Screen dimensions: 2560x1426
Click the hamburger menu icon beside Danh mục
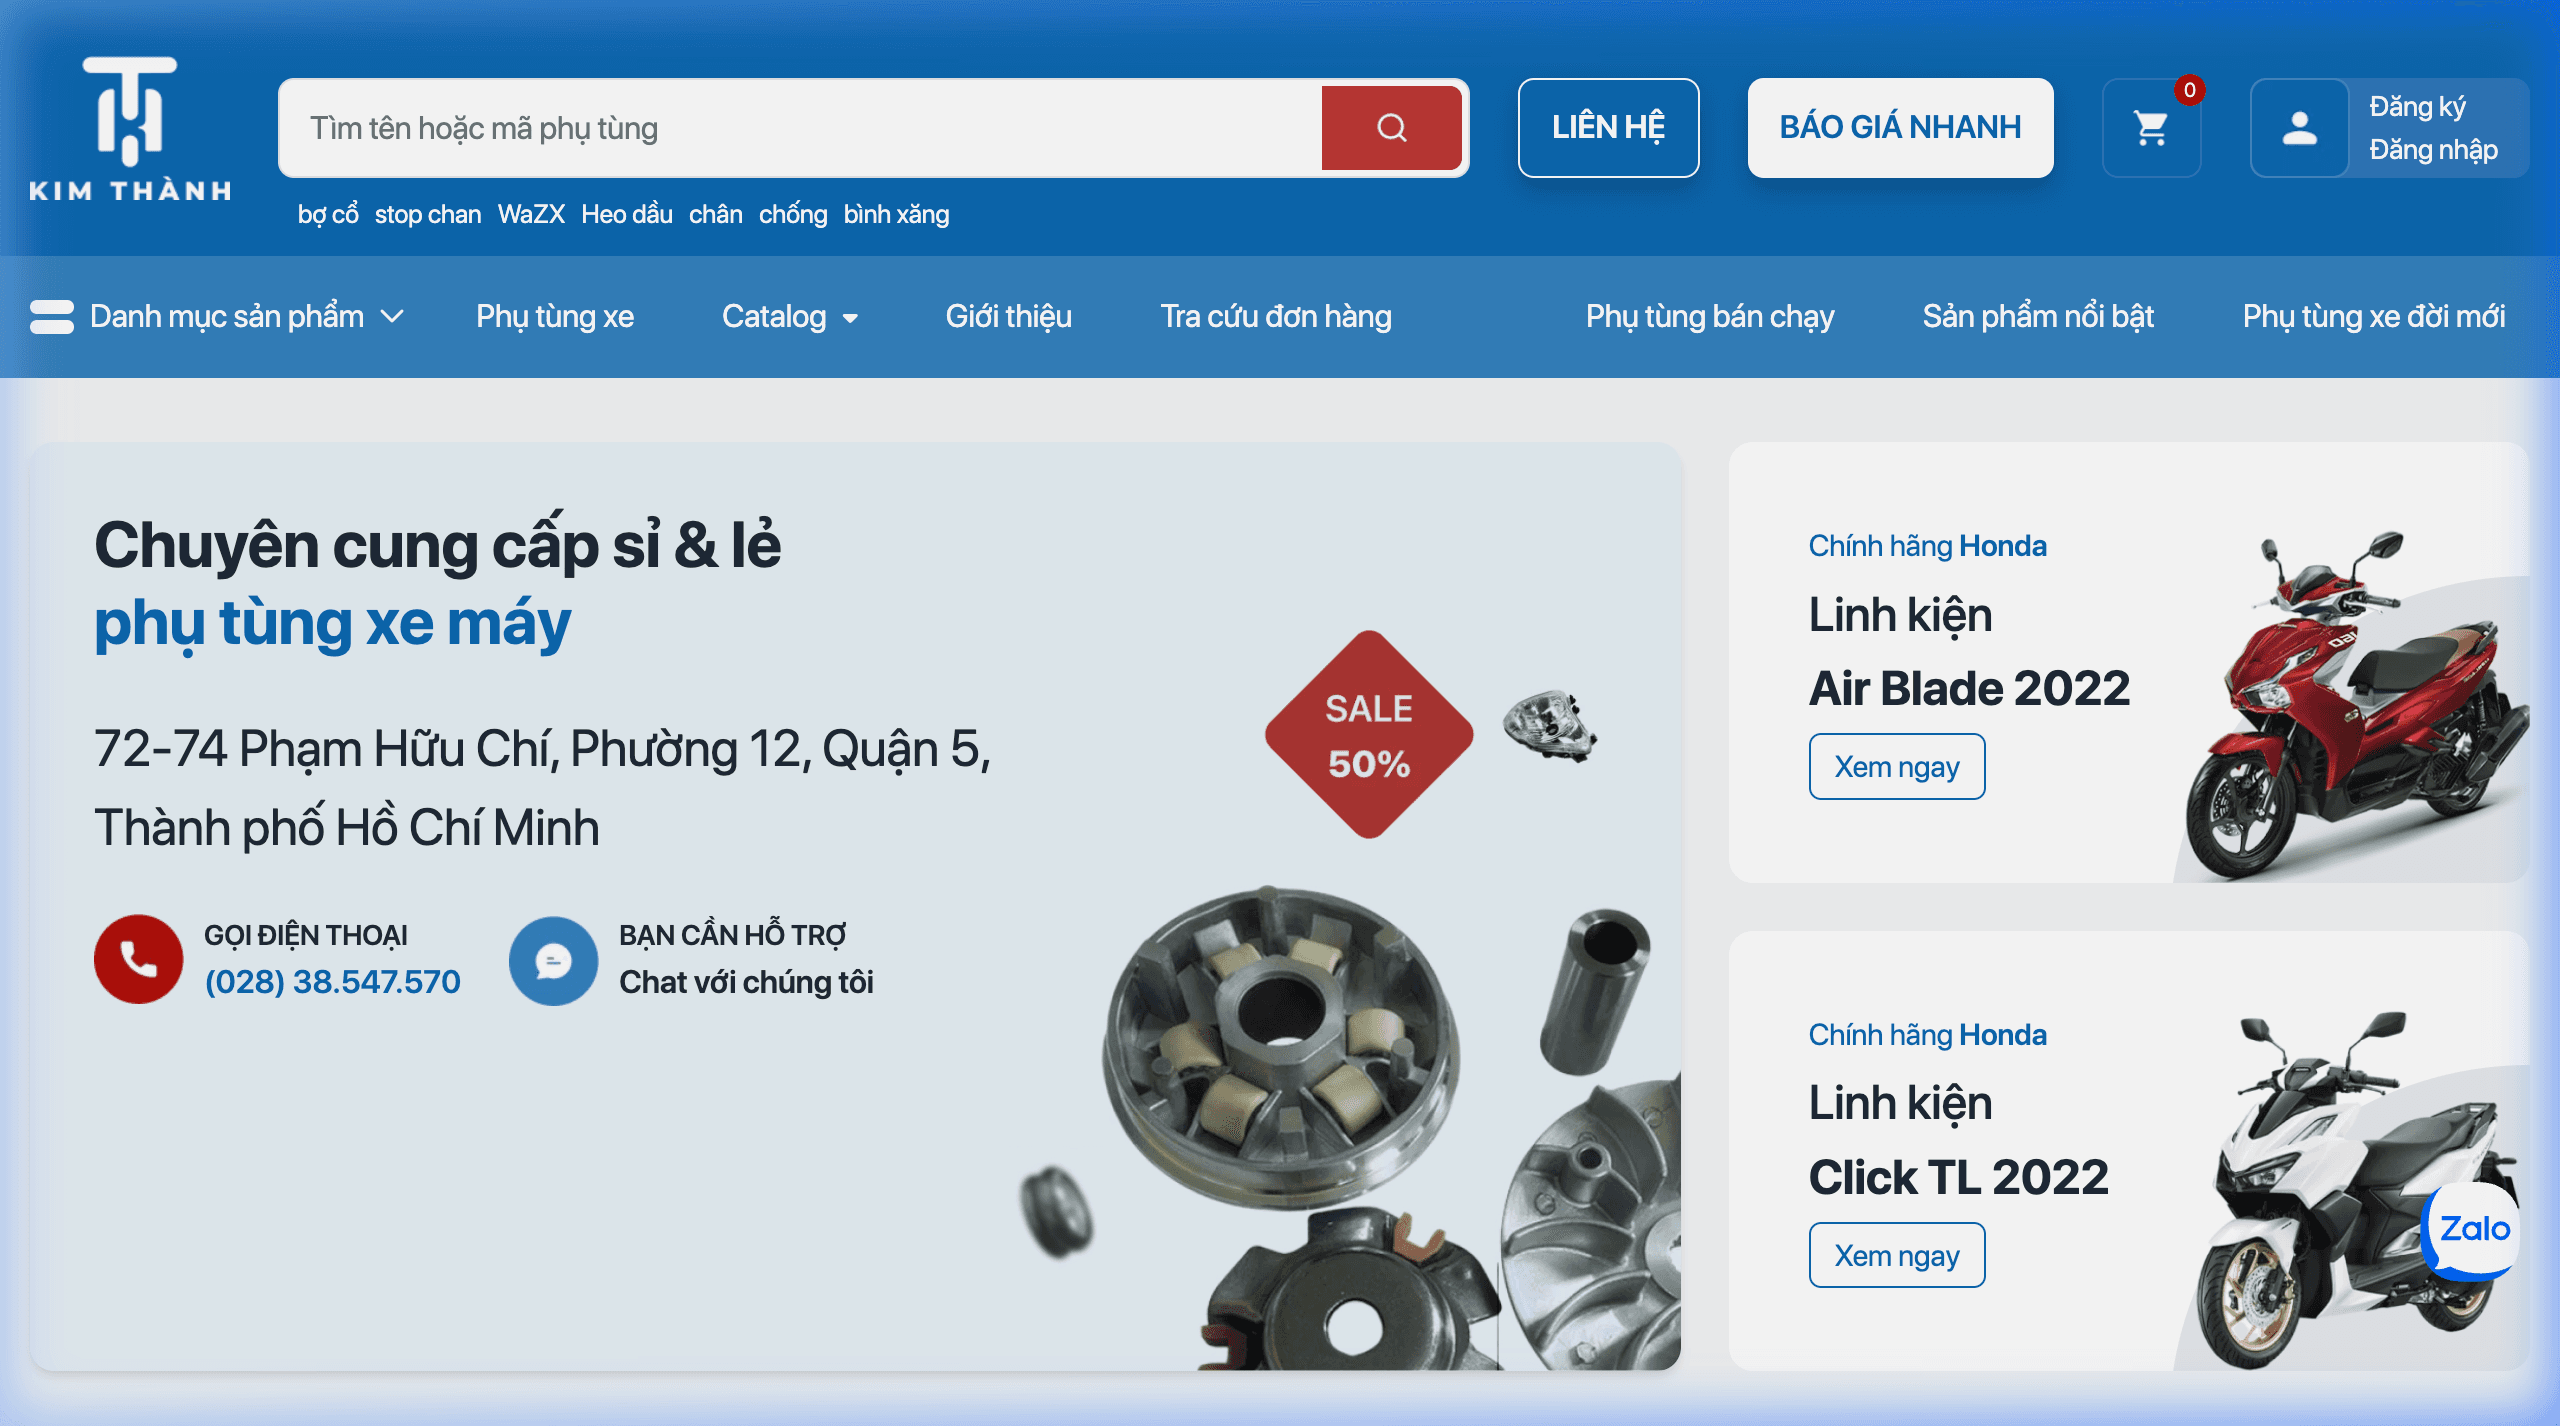(x=52, y=317)
